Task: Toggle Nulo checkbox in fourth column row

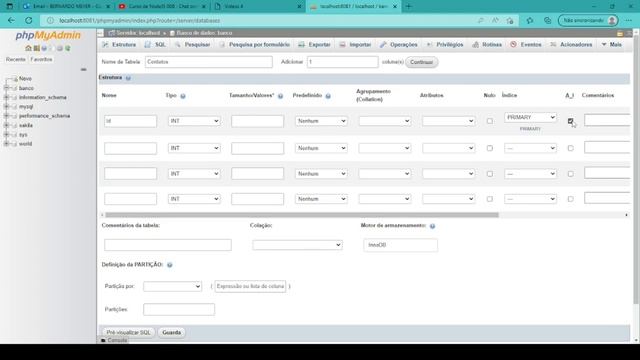Action: coord(489,199)
